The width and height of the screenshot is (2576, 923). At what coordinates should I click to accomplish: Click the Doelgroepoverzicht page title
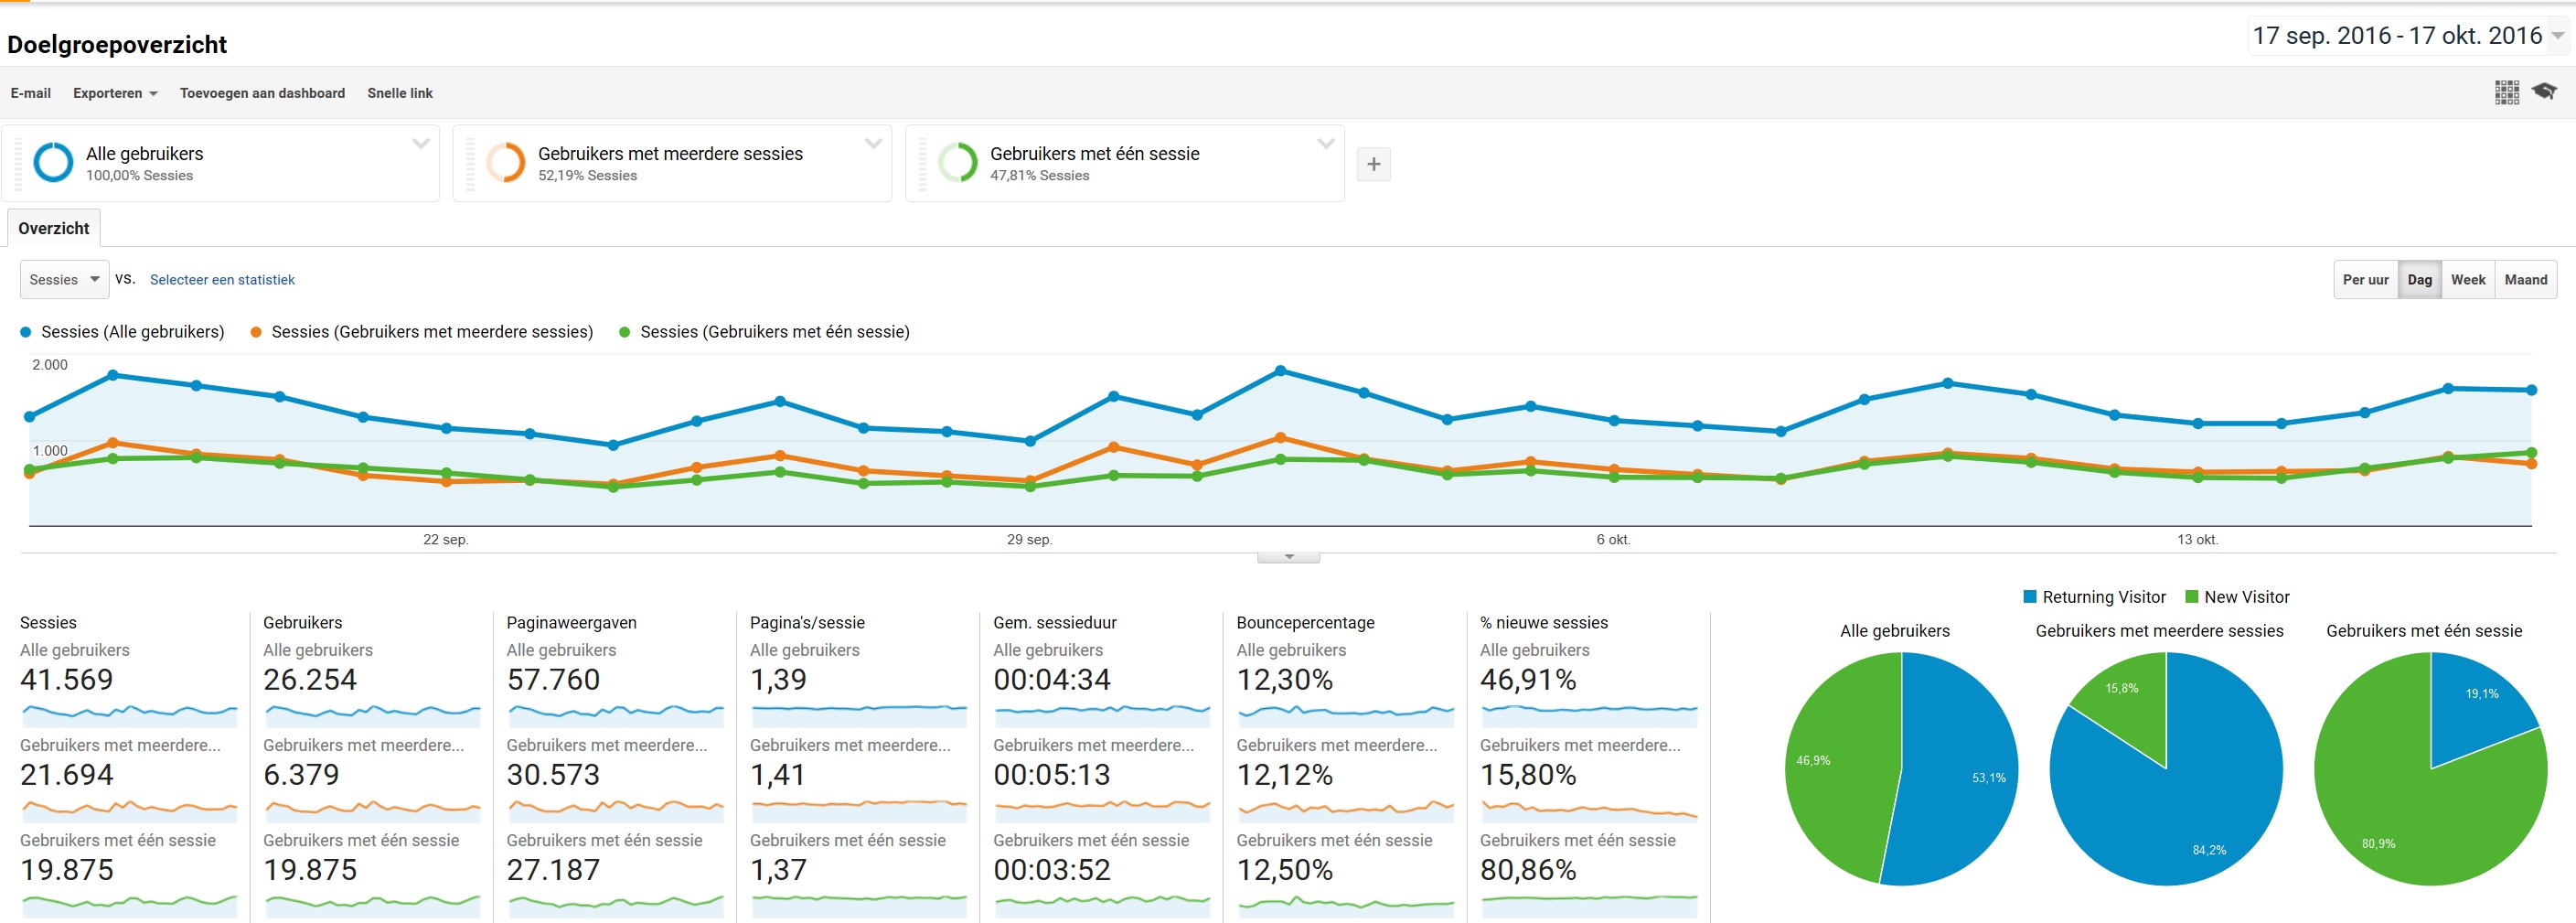(117, 45)
